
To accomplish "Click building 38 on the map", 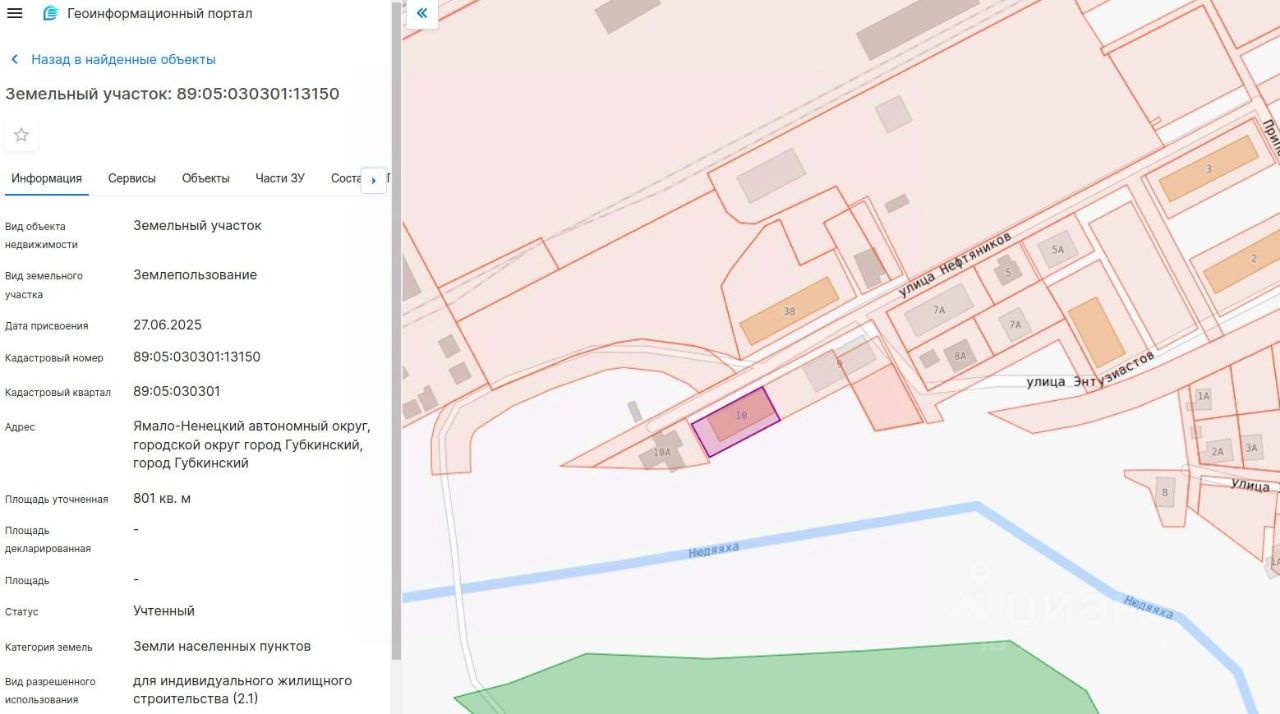I will pyautogui.click(x=789, y=311).
